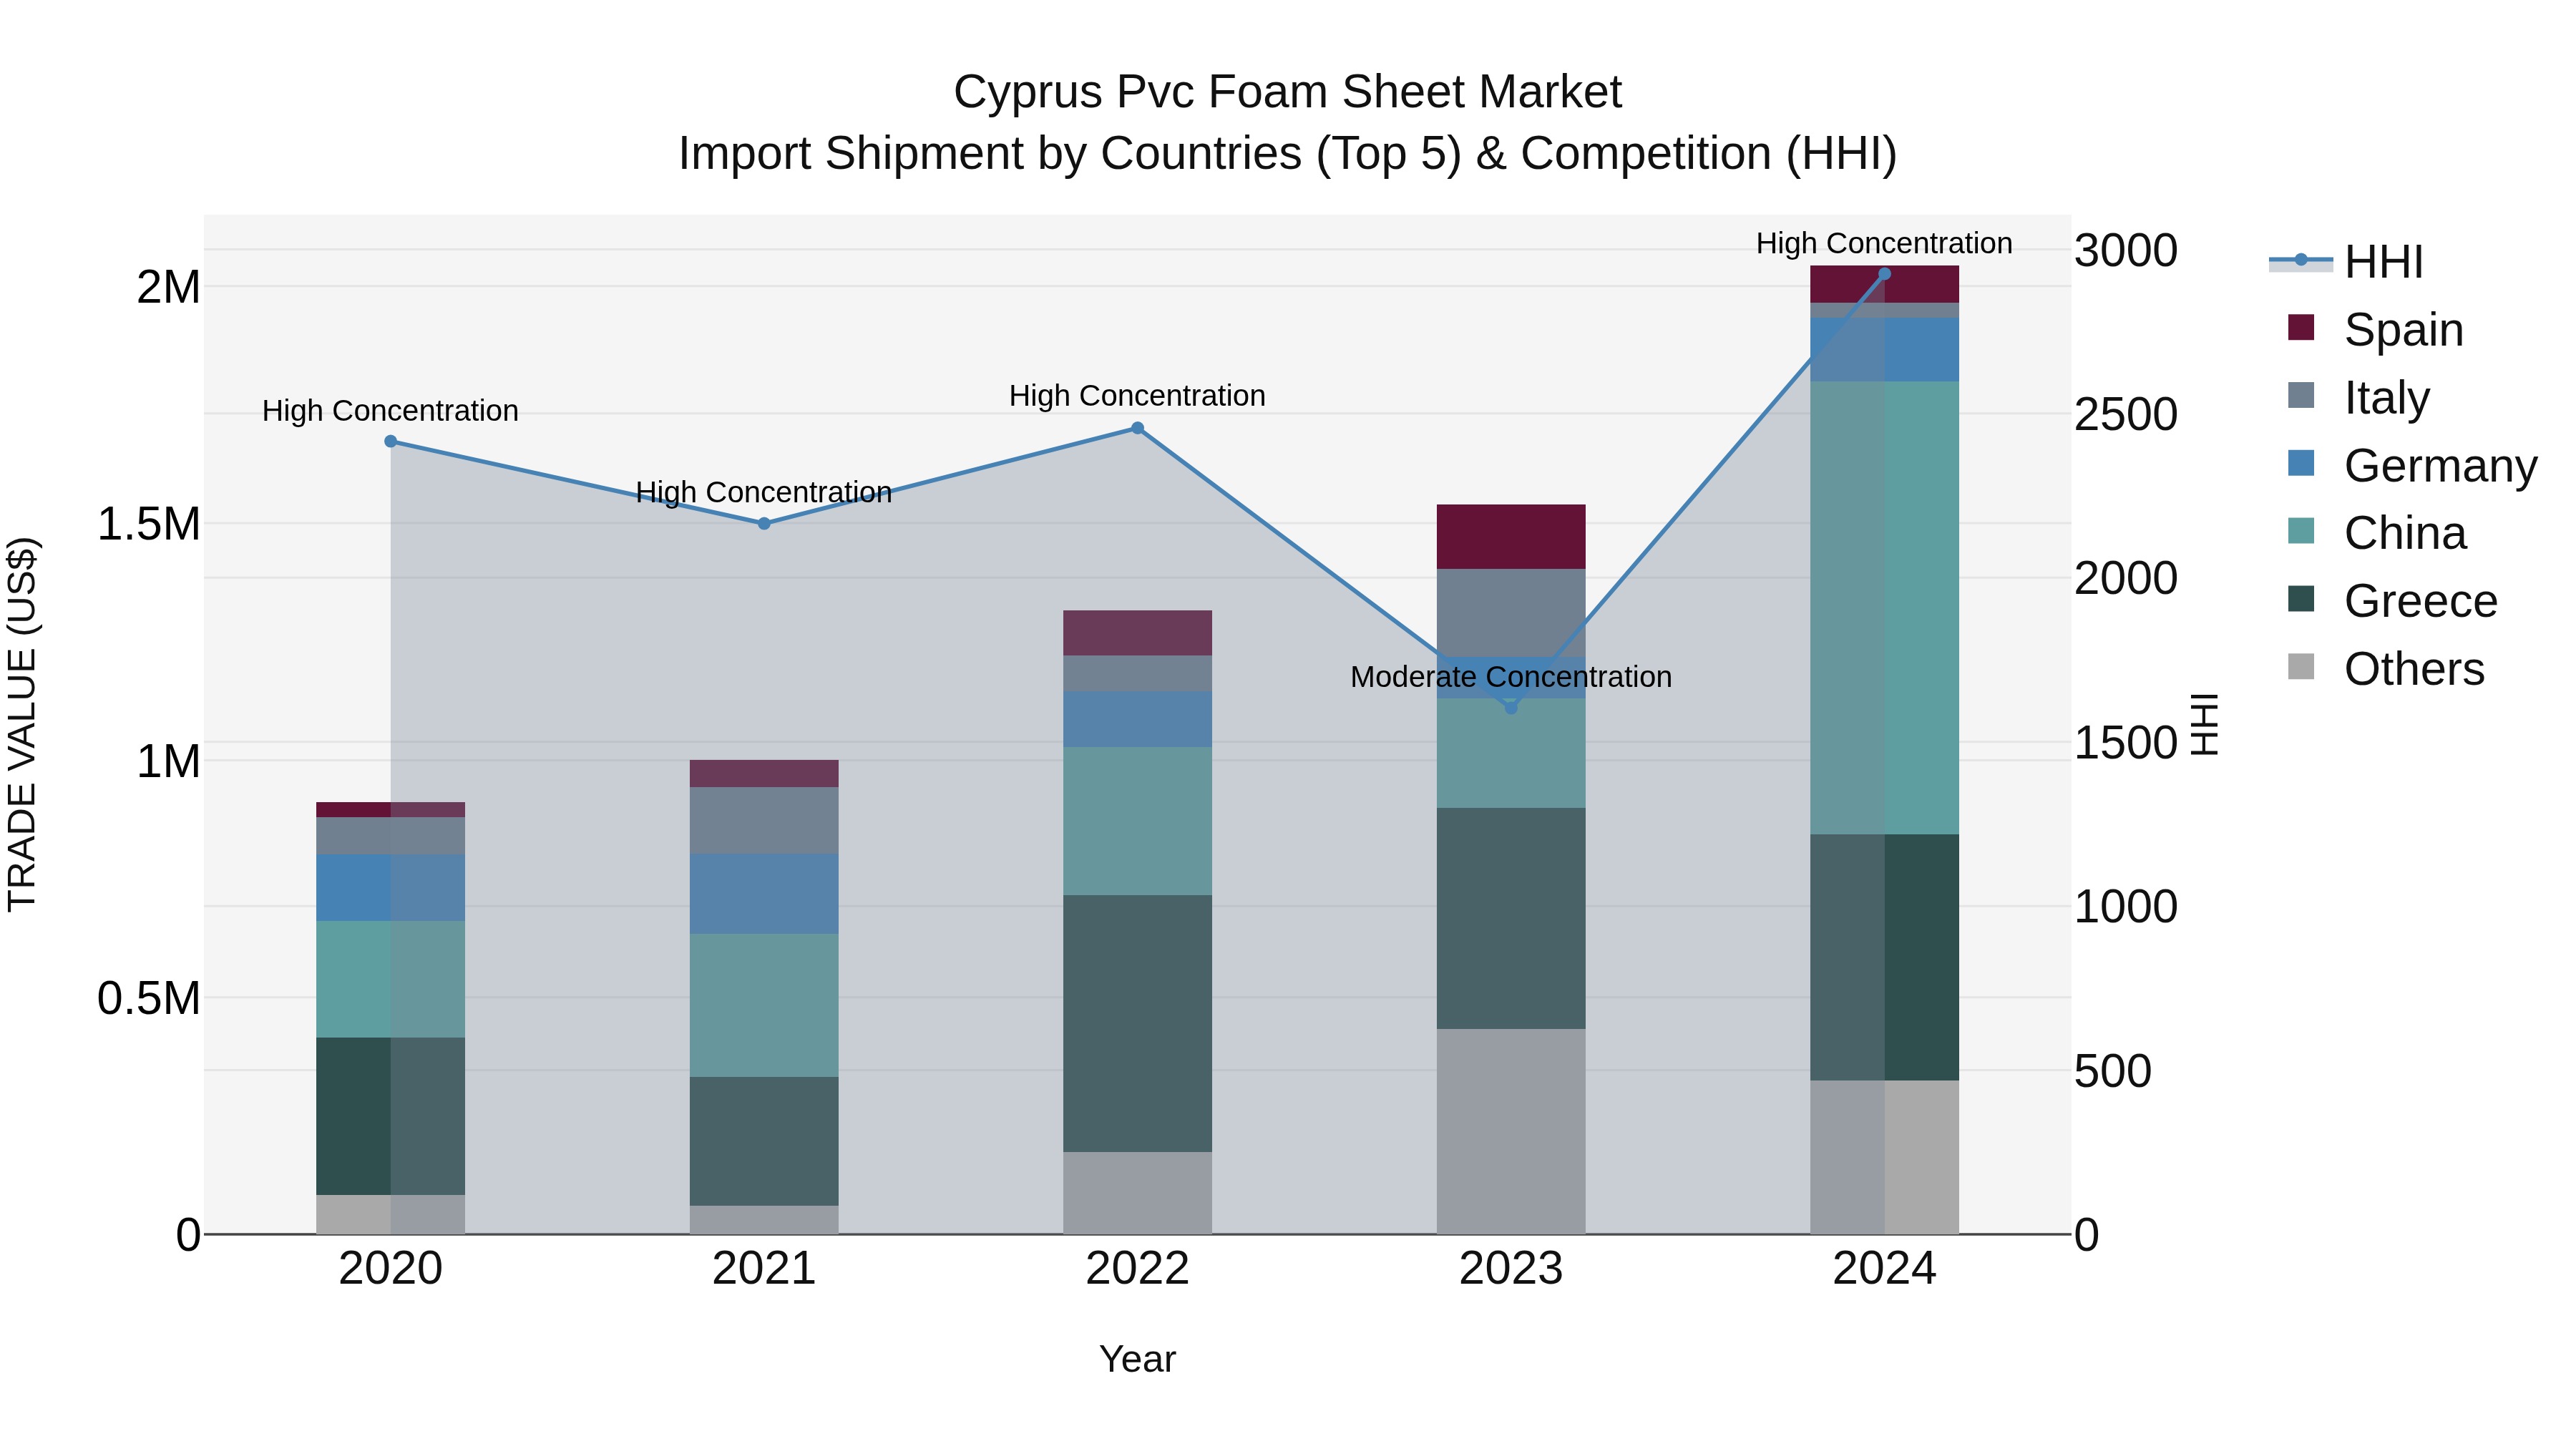Click the 'High Concentration' label above 2022

tap(1137, 396)
